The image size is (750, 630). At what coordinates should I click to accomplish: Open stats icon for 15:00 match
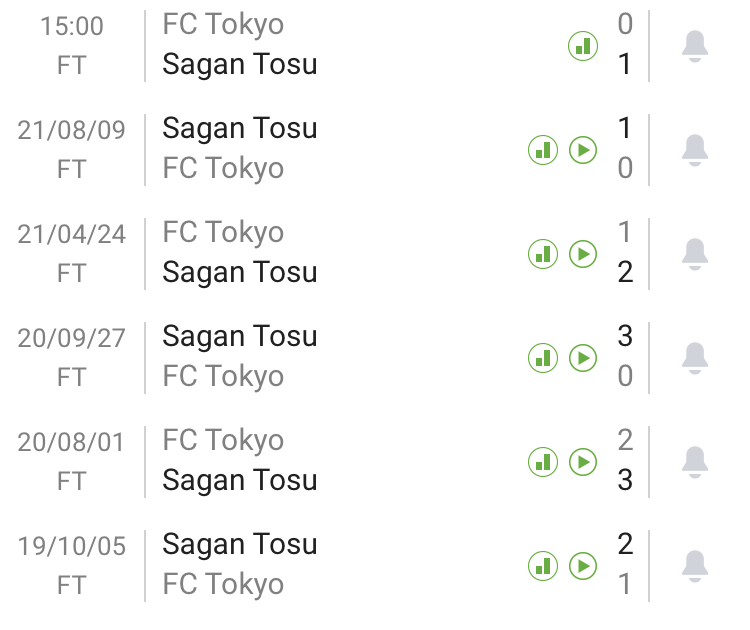583,45
